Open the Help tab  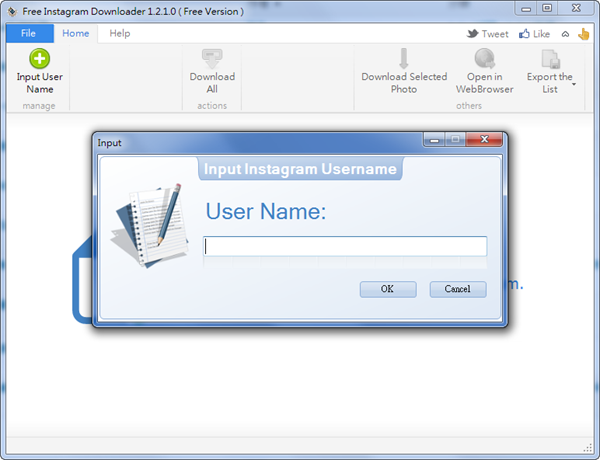pos(120,33)
